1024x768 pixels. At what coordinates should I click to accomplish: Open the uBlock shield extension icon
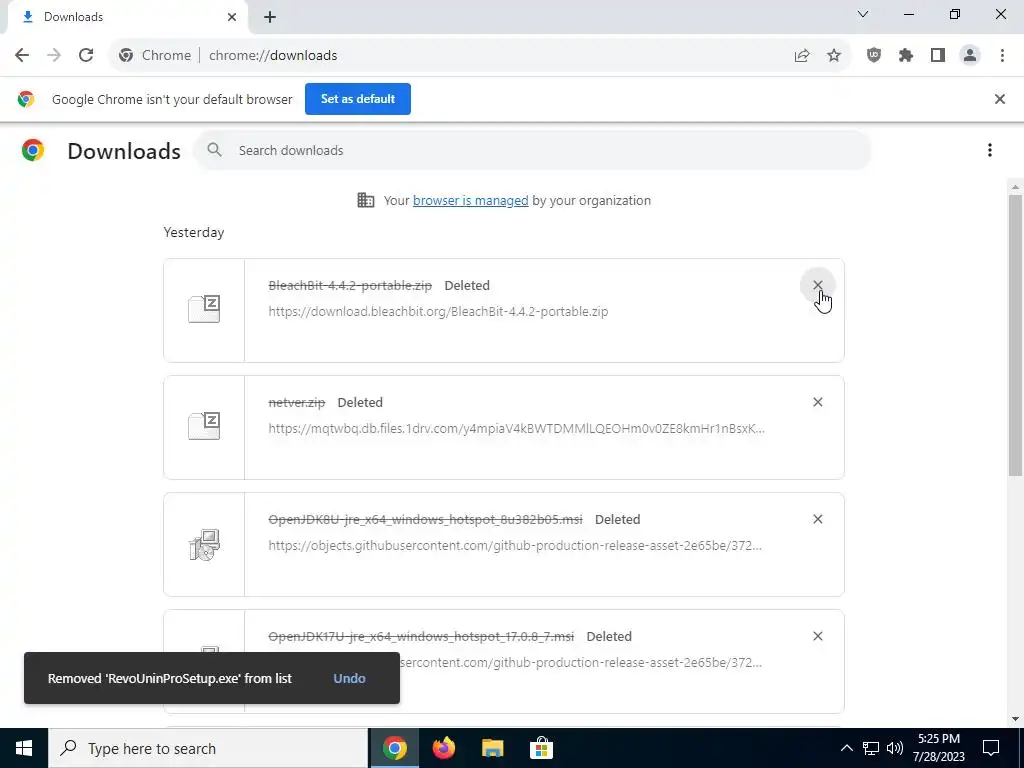[874, 56]
